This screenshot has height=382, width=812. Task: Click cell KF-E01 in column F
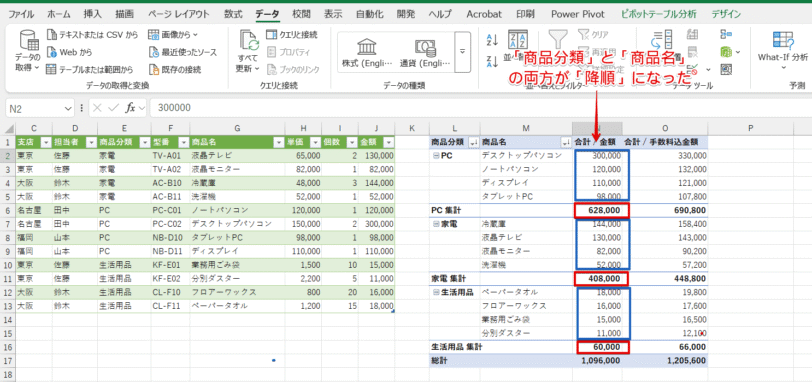click(170, 265)
